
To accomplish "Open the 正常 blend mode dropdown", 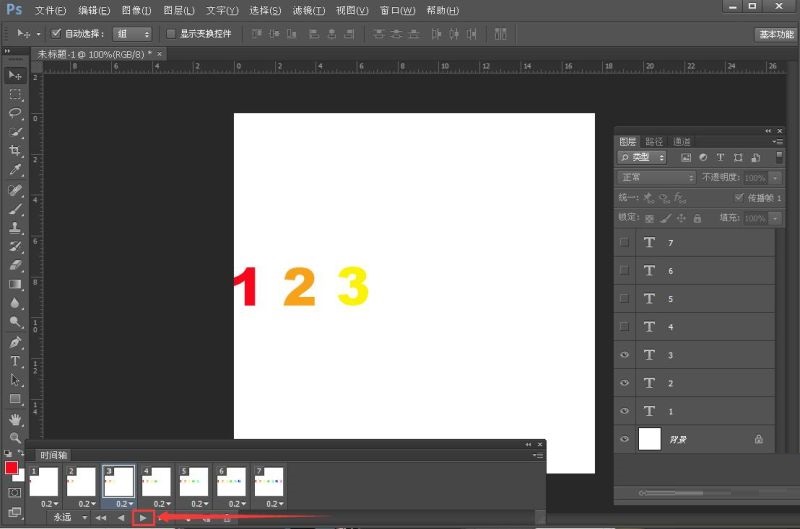I will pos(656,178).
